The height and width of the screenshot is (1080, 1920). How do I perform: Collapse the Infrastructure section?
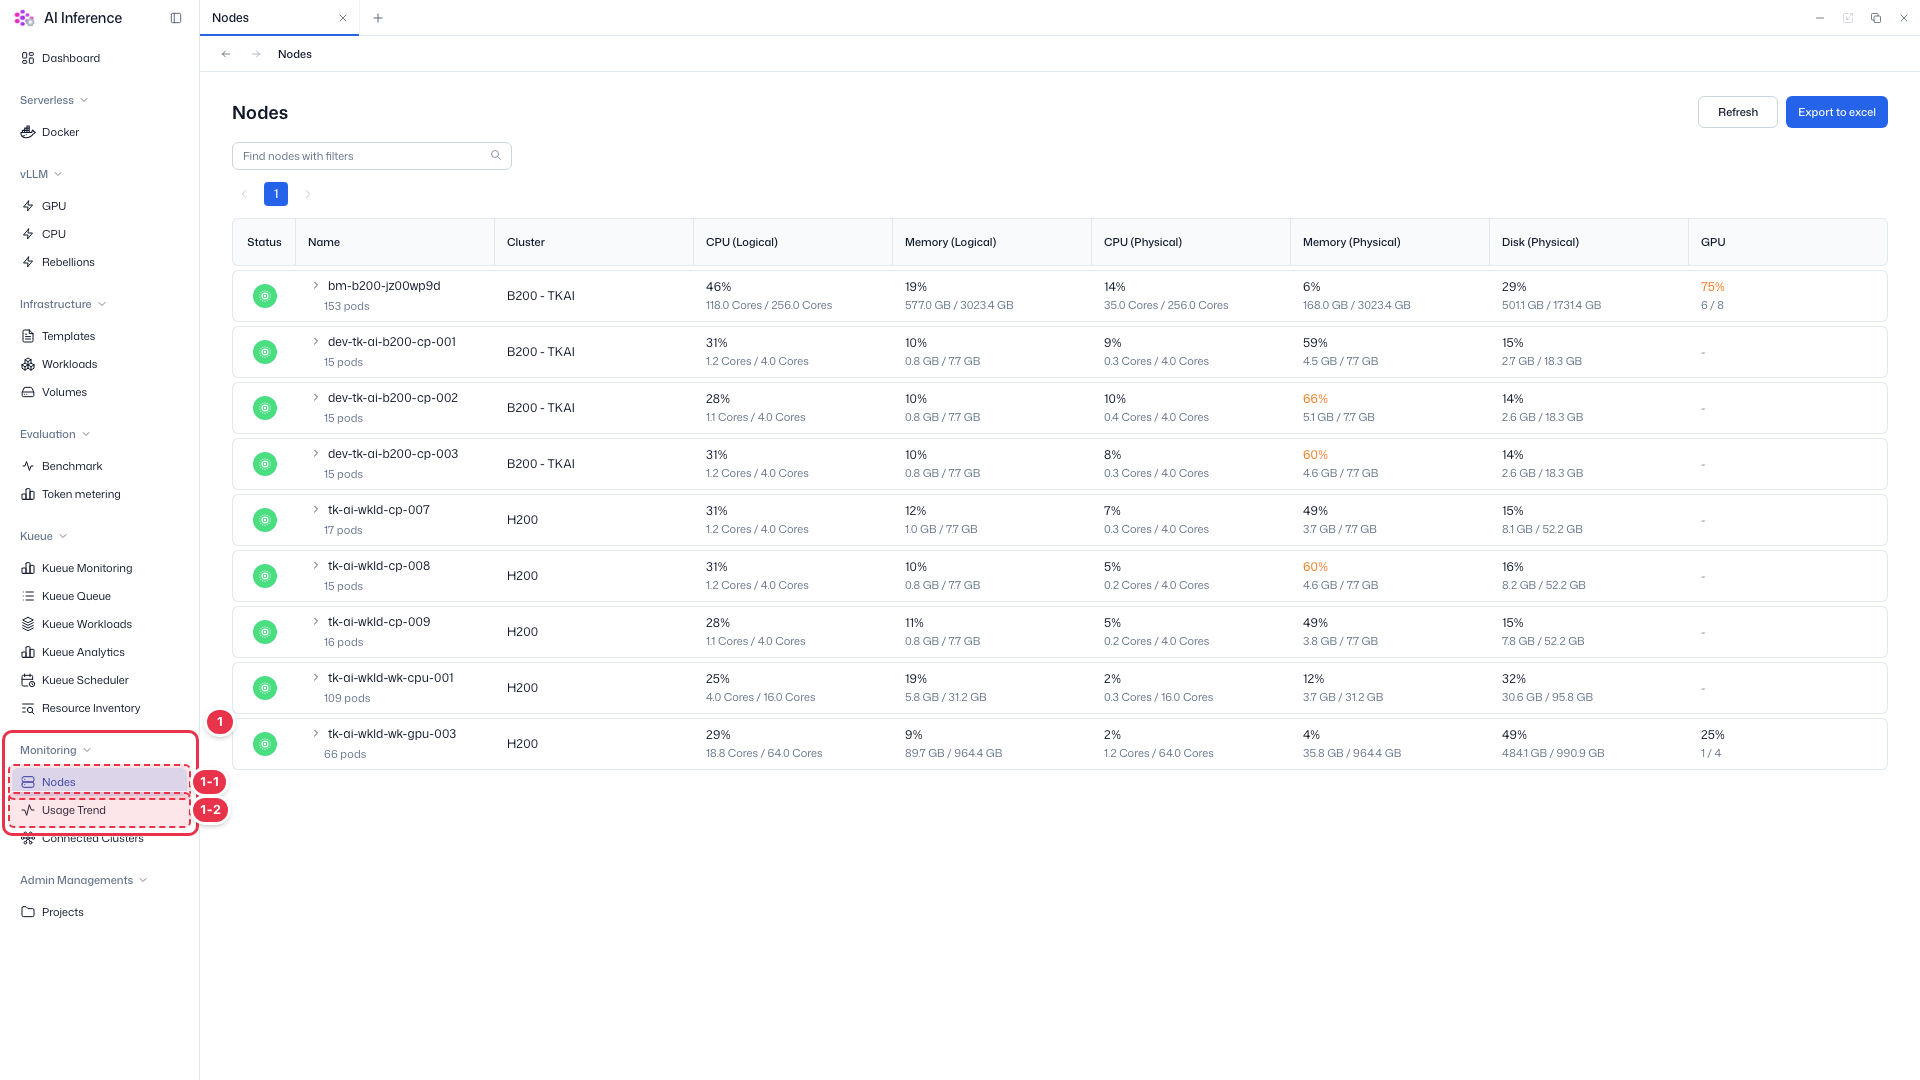coord(102,304)
